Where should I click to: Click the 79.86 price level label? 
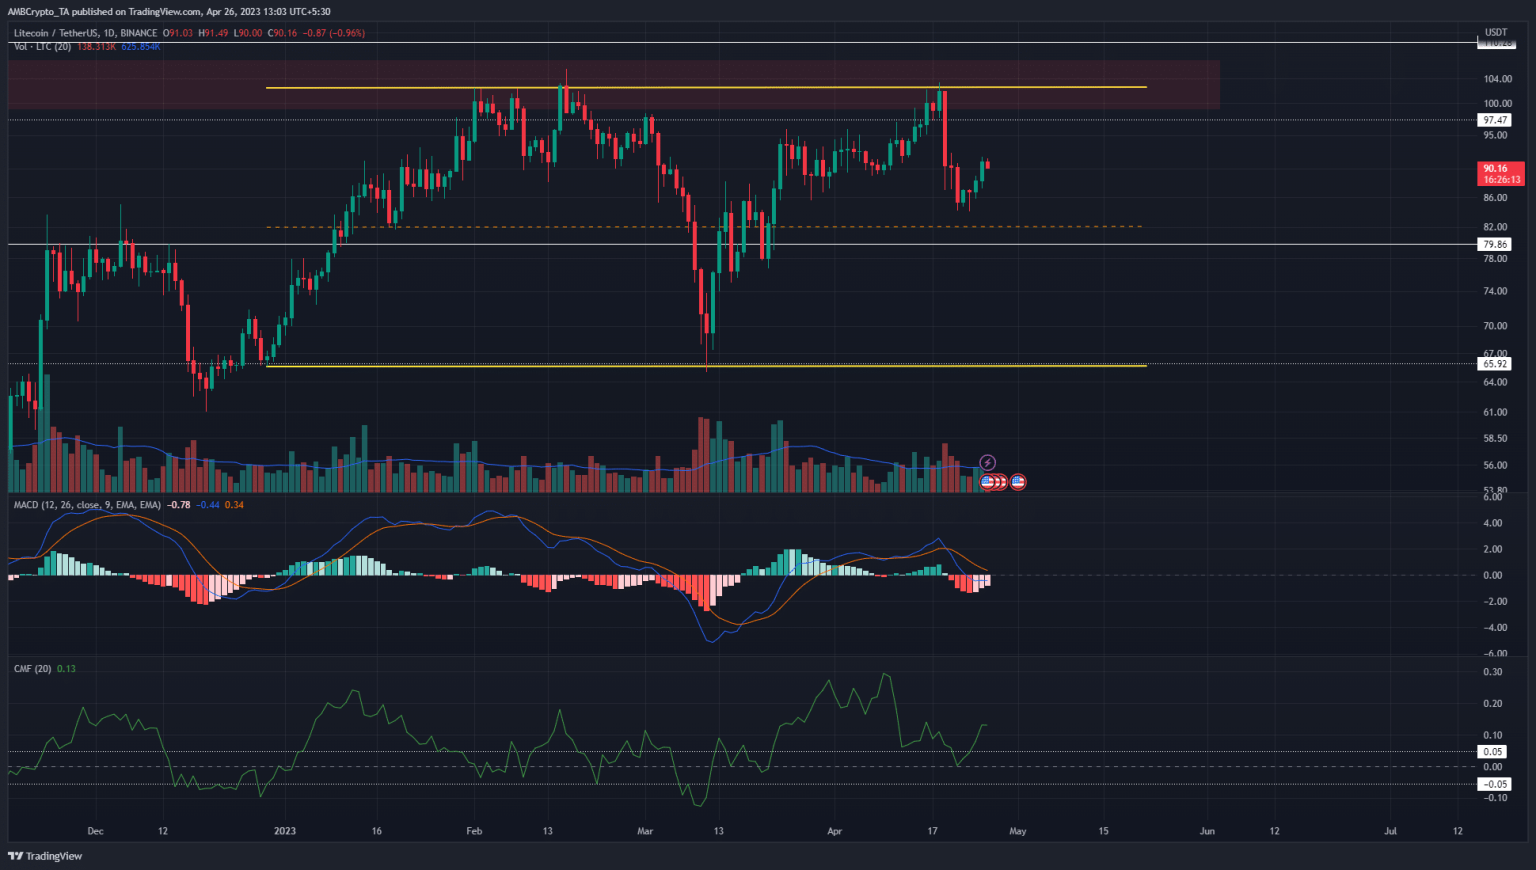click(1495, 244)
